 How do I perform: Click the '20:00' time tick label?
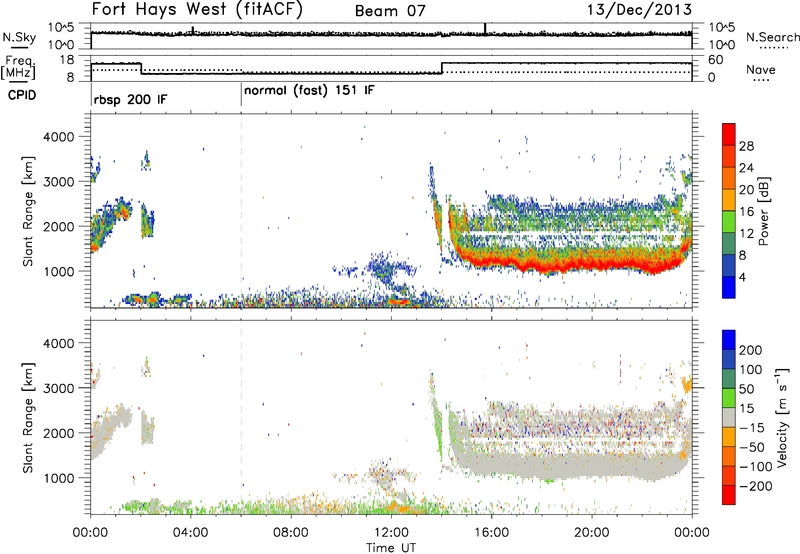tap(592, 533)
